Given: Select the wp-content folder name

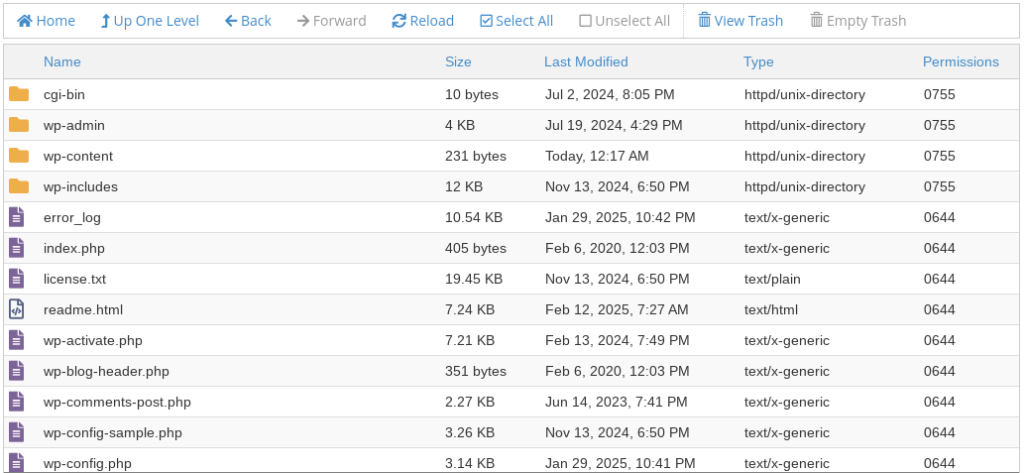Looking at the screenshot, I should coord(78,155).
